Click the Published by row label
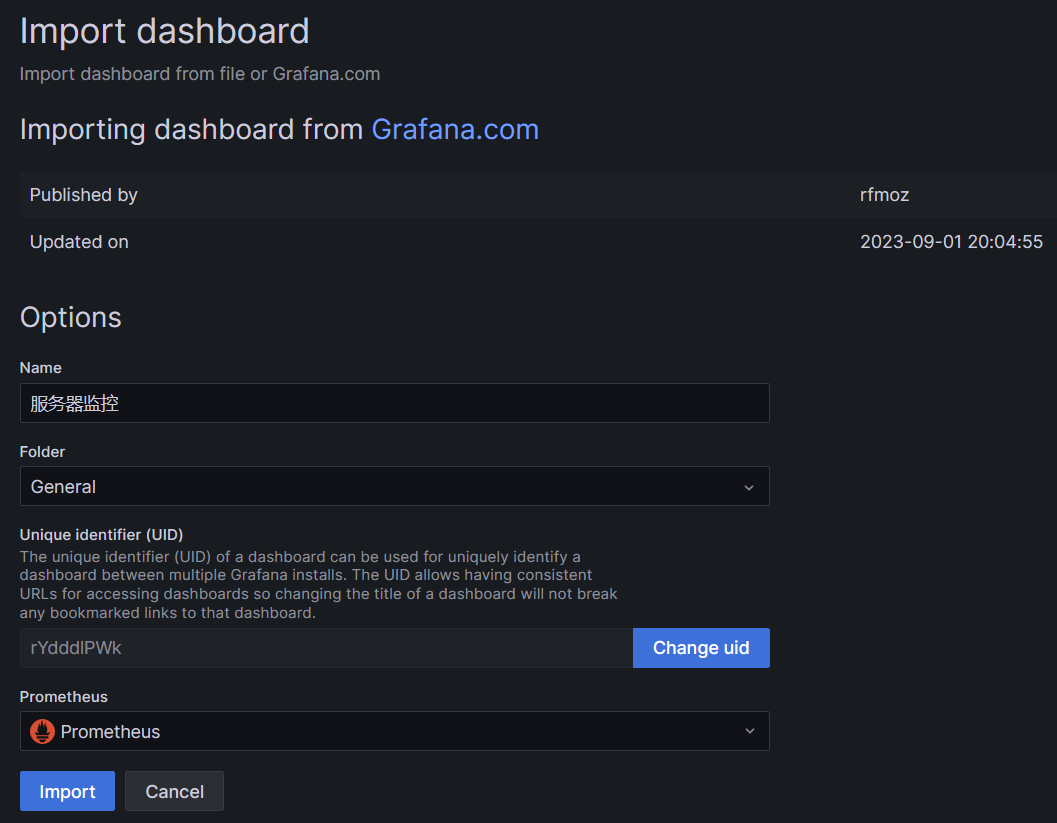The image size is (1057, 823). (84, 195)
